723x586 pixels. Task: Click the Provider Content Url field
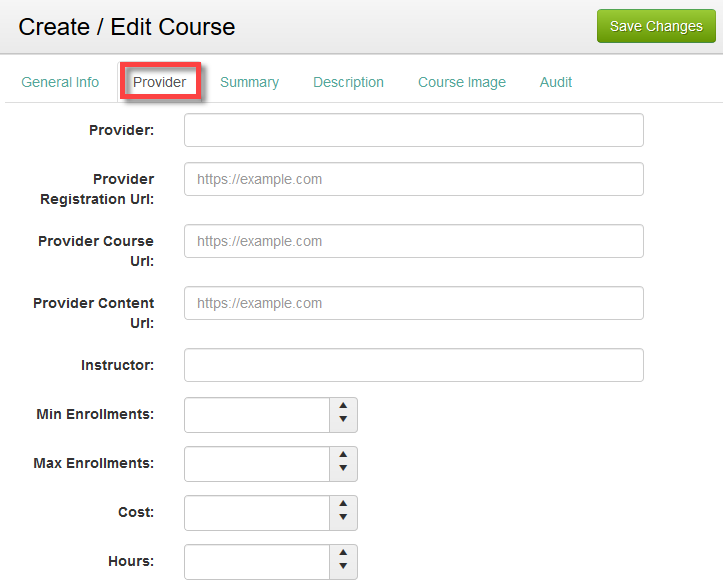tap(414, 303)
